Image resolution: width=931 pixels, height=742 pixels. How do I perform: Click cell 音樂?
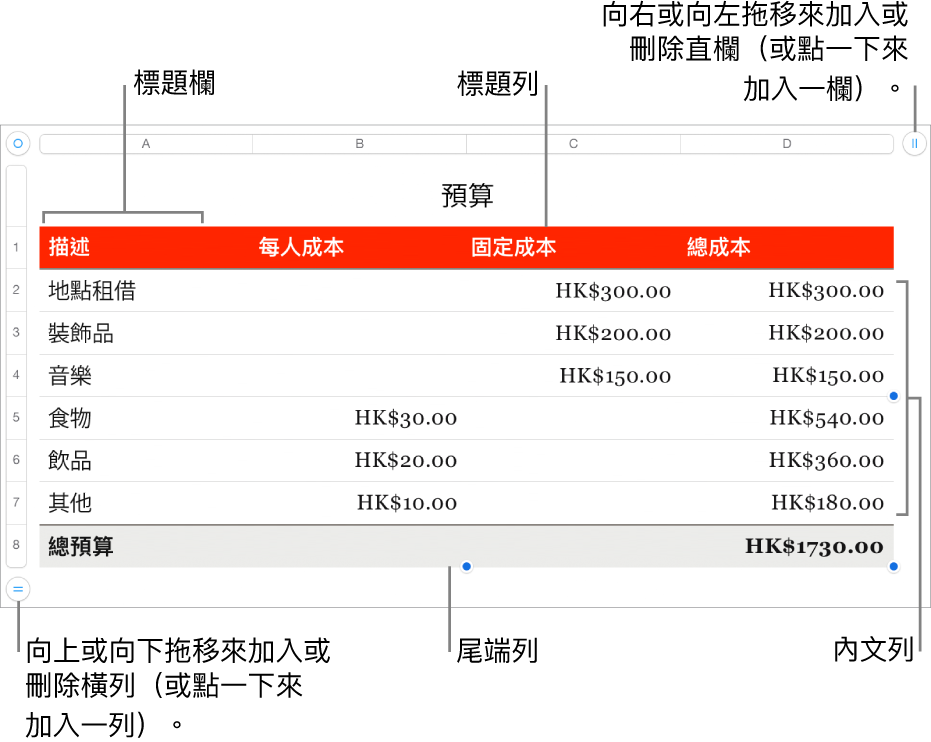146,376
